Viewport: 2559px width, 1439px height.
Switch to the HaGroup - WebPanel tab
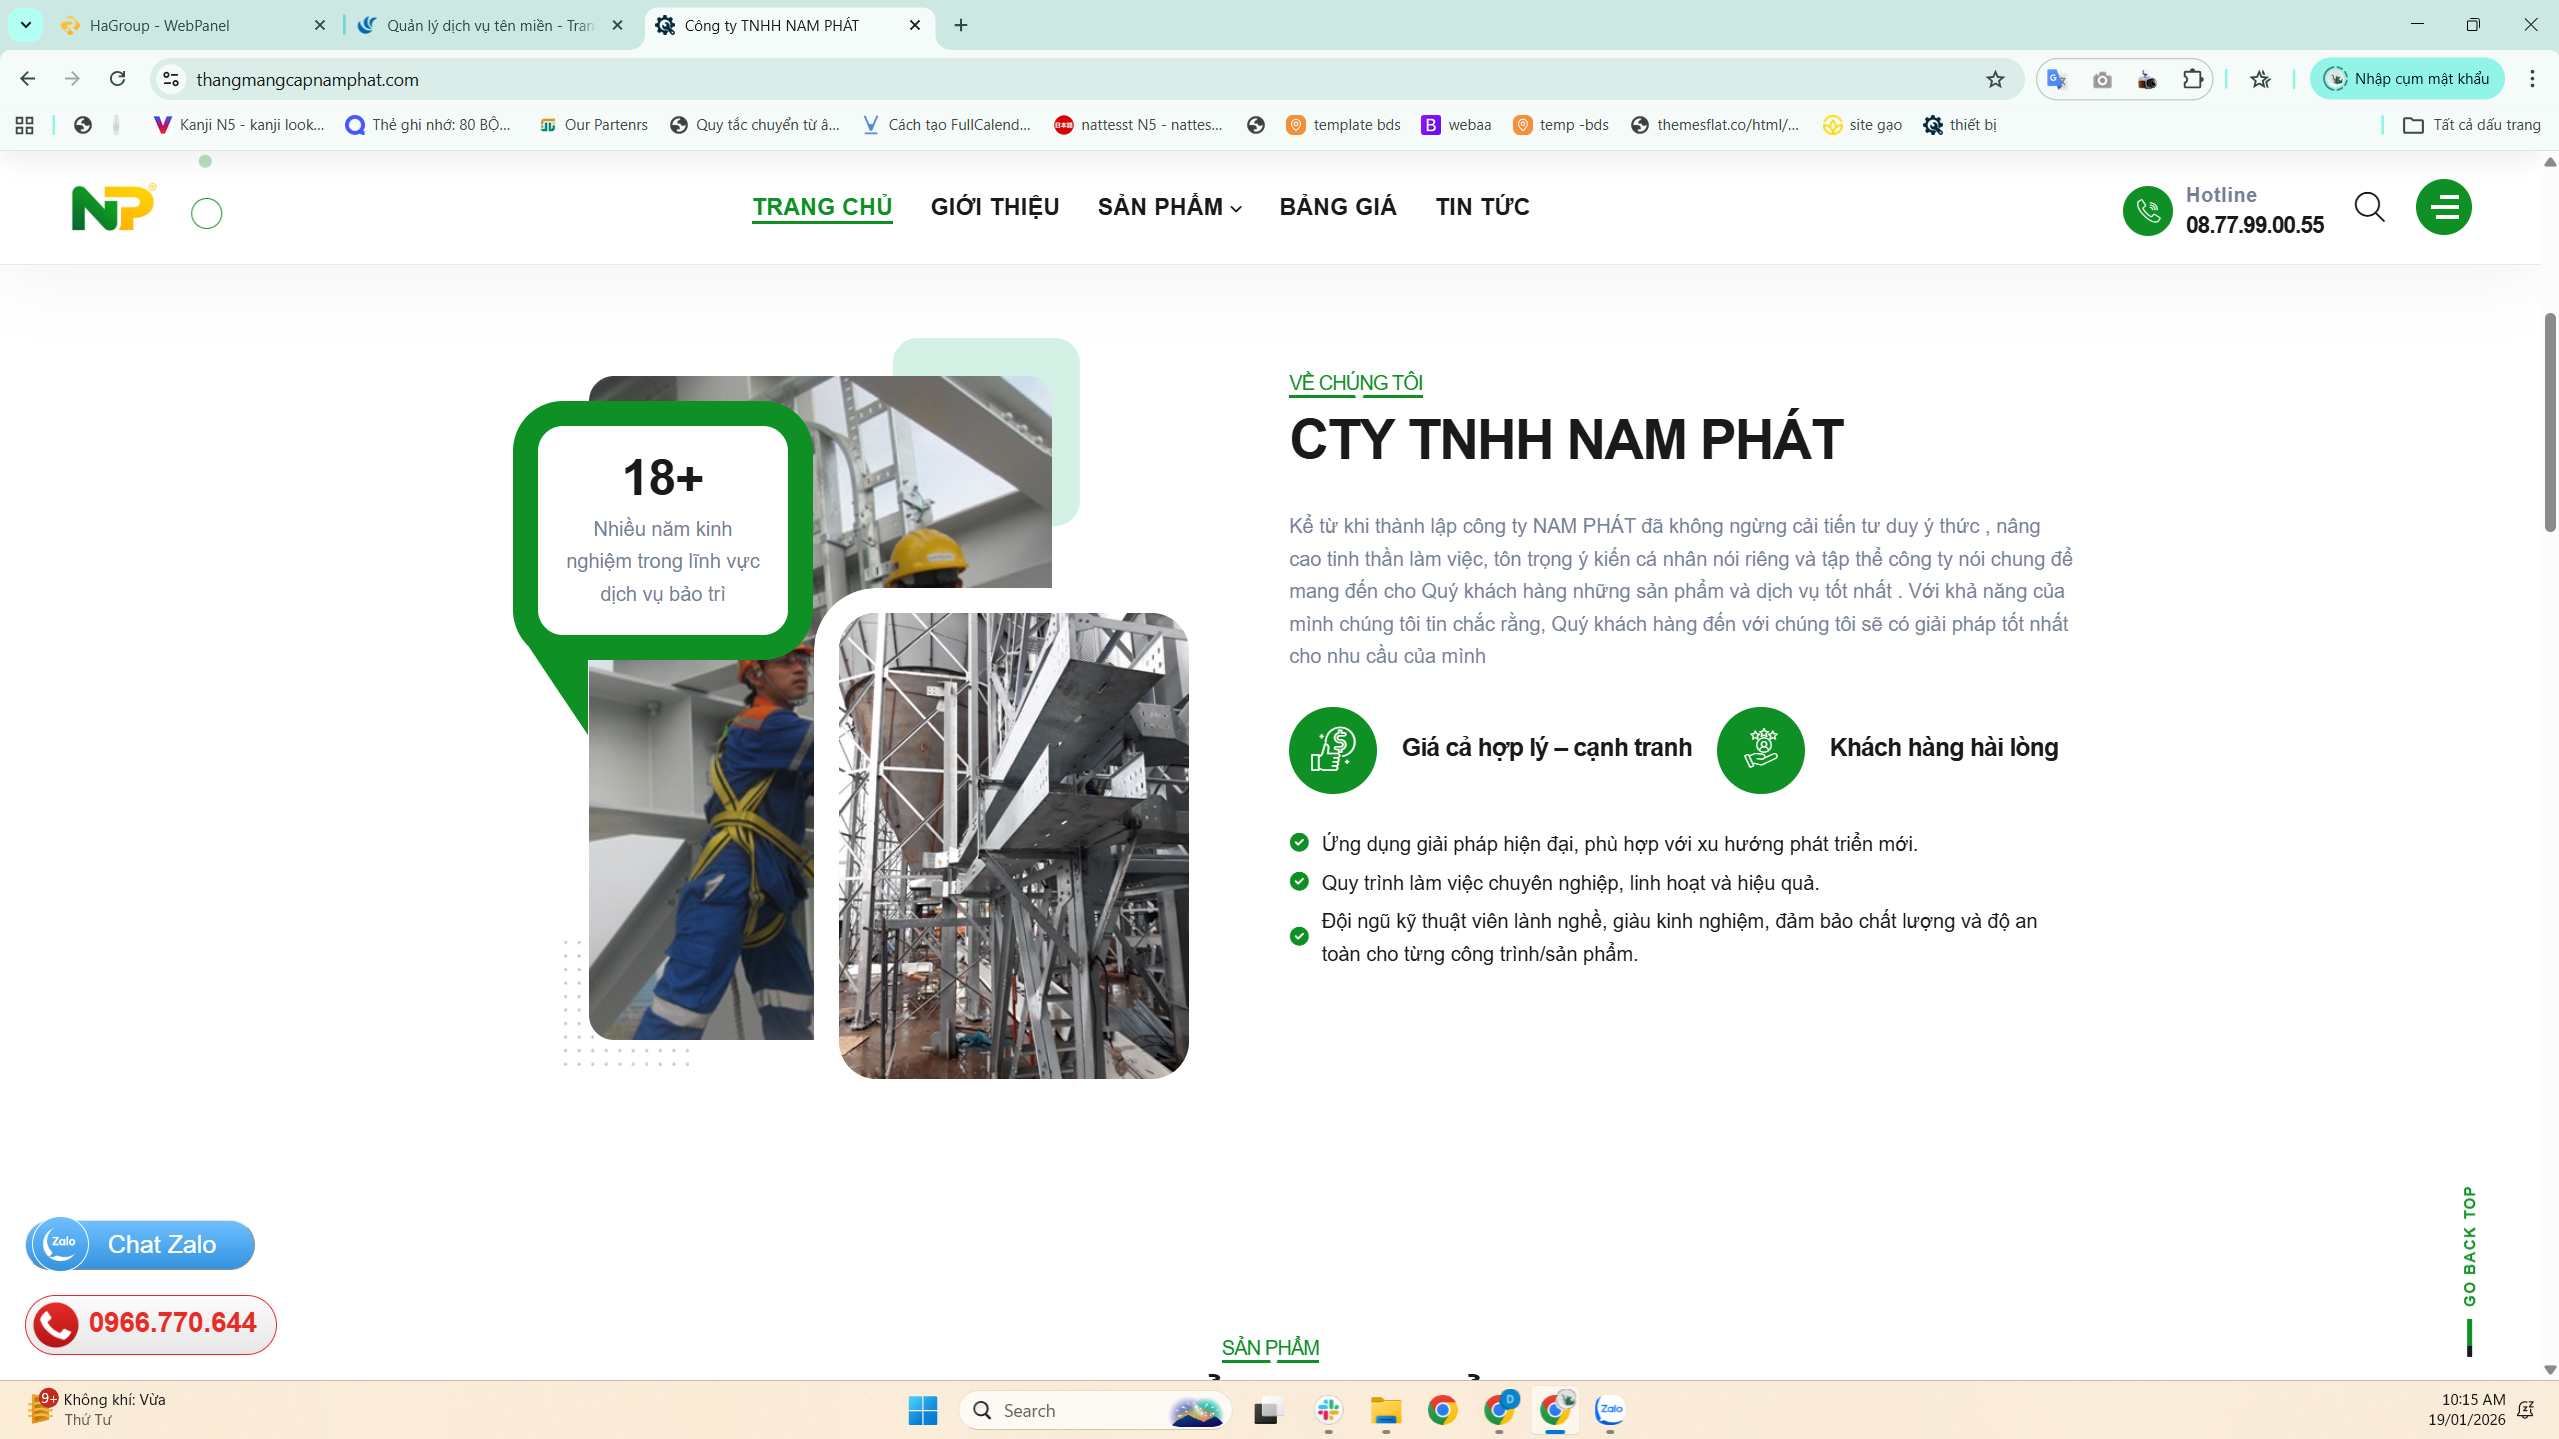[193, 25]
